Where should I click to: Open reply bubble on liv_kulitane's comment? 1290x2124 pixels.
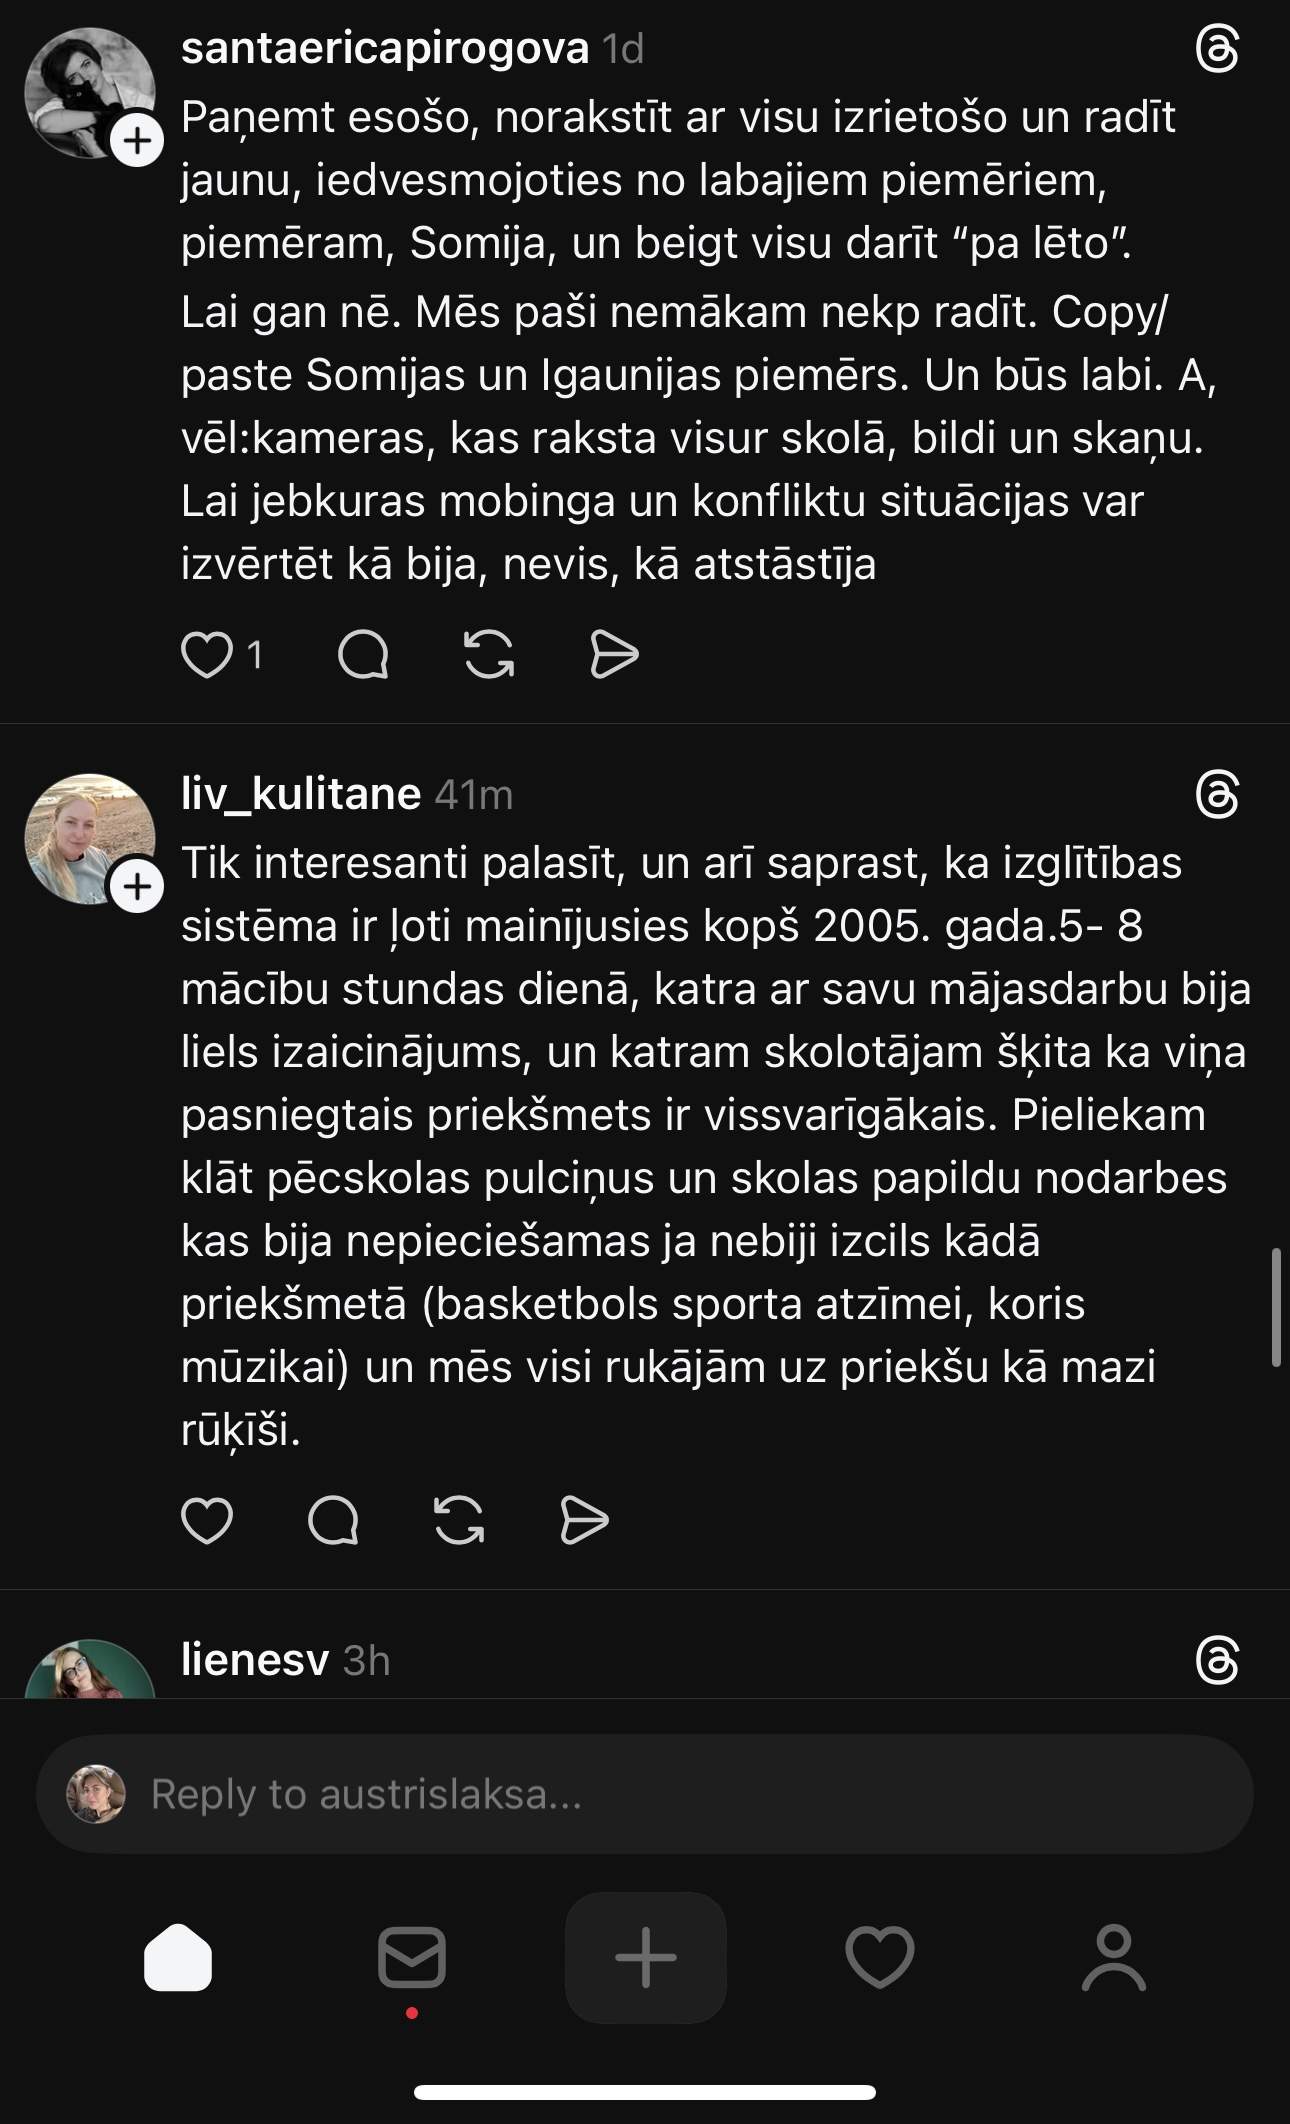(x=333, y=1521)
